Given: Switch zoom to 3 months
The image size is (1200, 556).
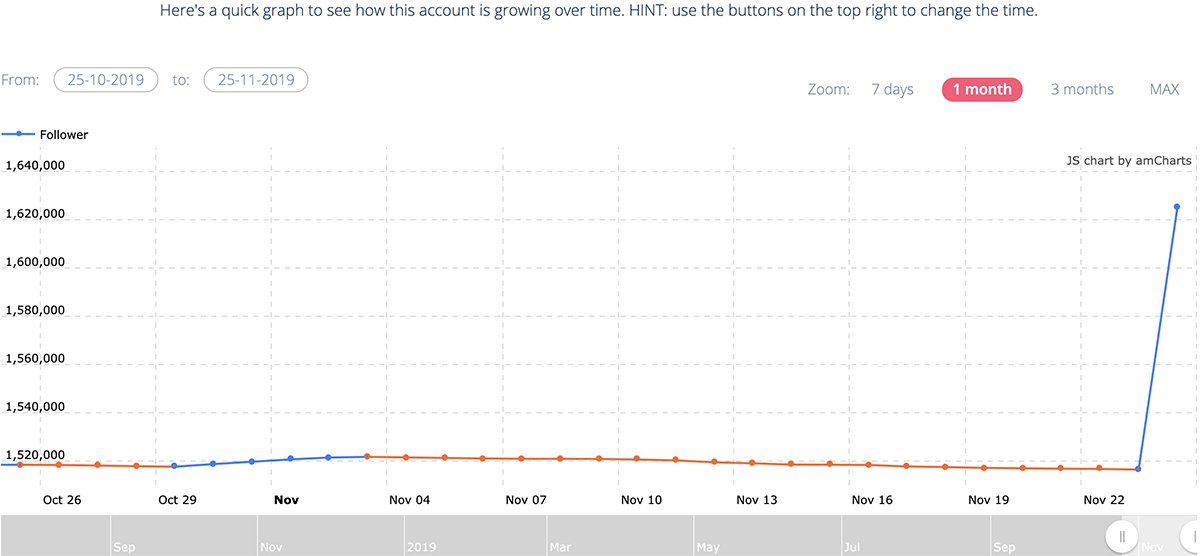Looking at the screenshot, I should click(x=1082, y=89).
